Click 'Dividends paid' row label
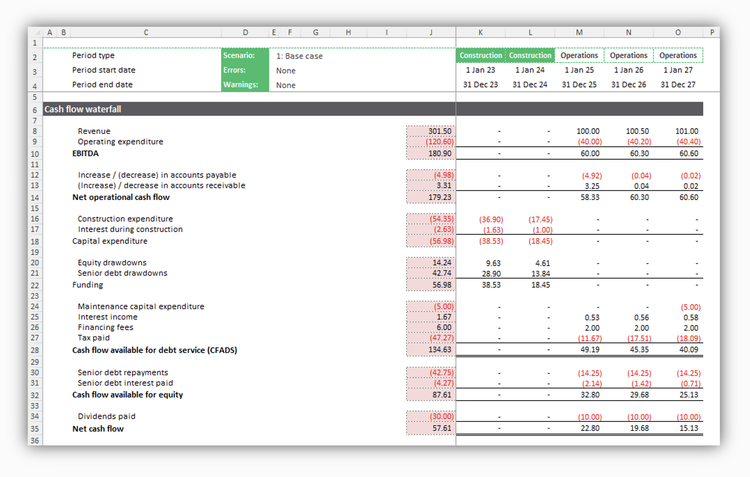This screenshot has width=750, height=477. pyautogui.click(x=107, y=416)
